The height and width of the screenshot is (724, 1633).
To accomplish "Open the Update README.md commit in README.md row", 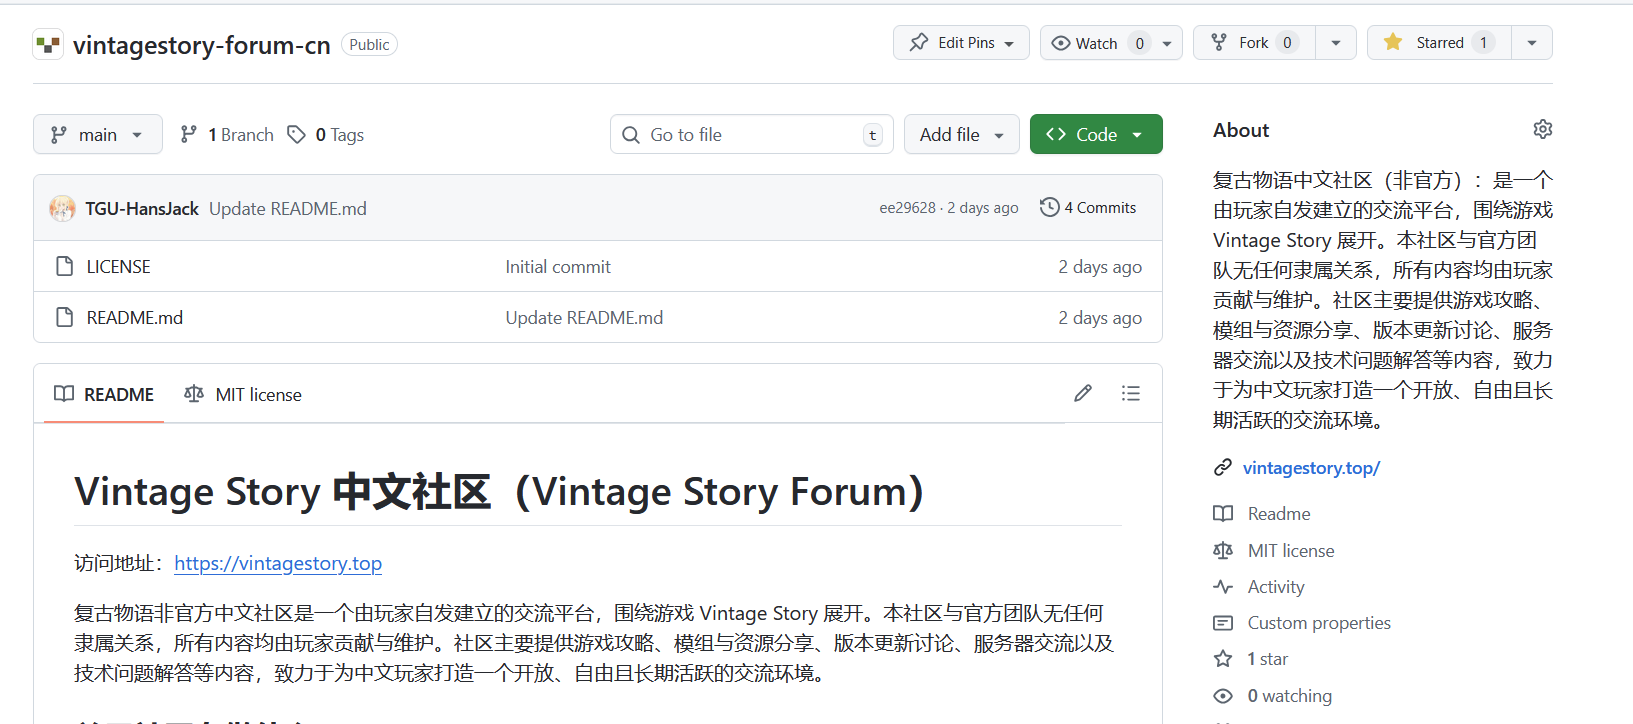I will (x=584, y=318).
